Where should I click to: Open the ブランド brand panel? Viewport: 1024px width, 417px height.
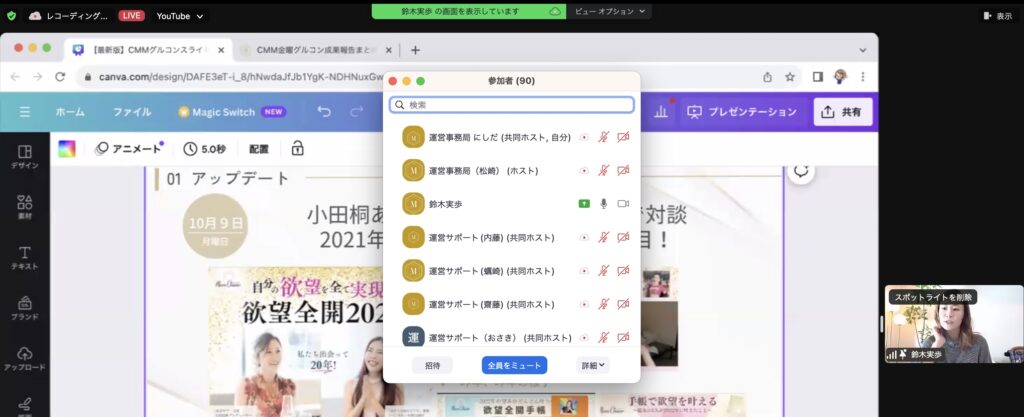[25, 308]
